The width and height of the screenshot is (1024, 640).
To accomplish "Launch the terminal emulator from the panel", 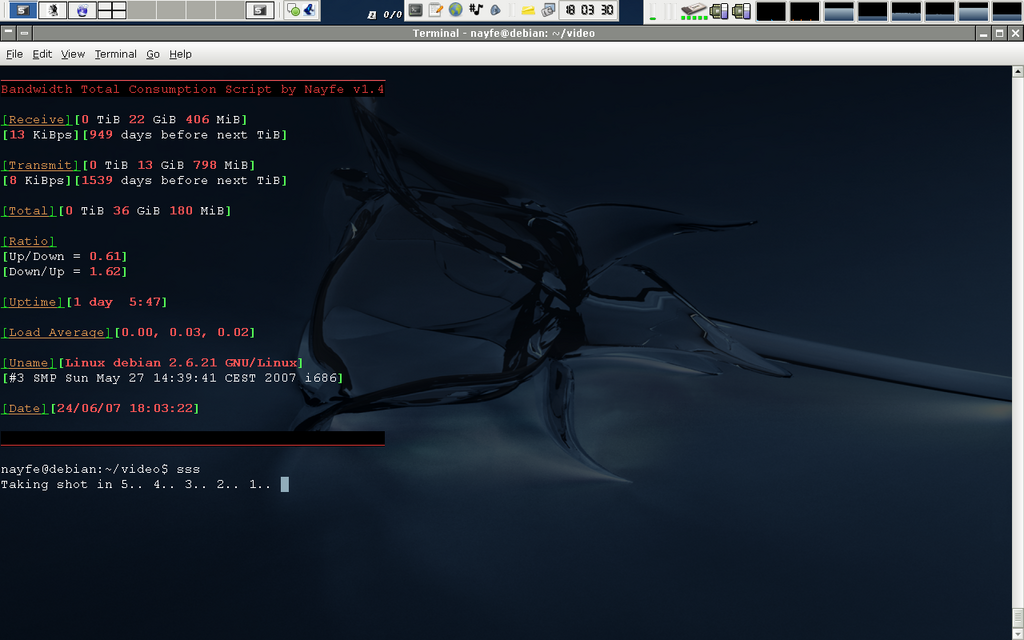I will [x=416, y=10].
